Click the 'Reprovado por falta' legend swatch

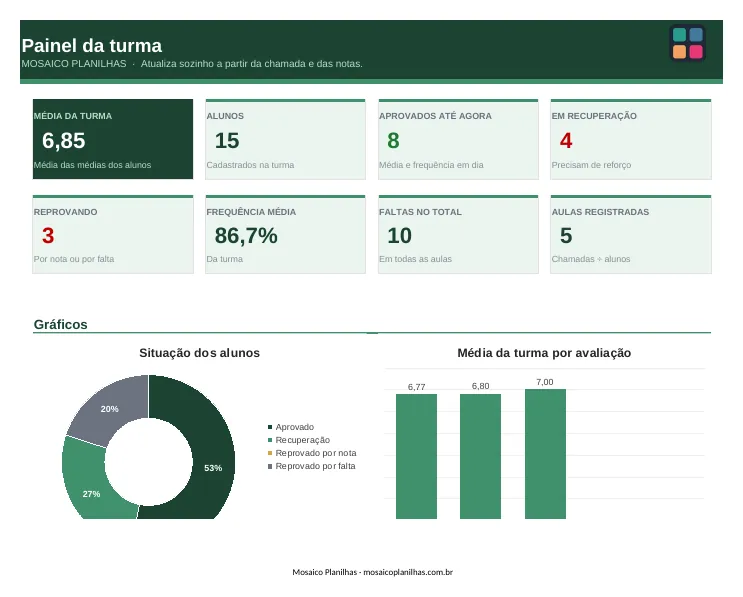point(270,466)
